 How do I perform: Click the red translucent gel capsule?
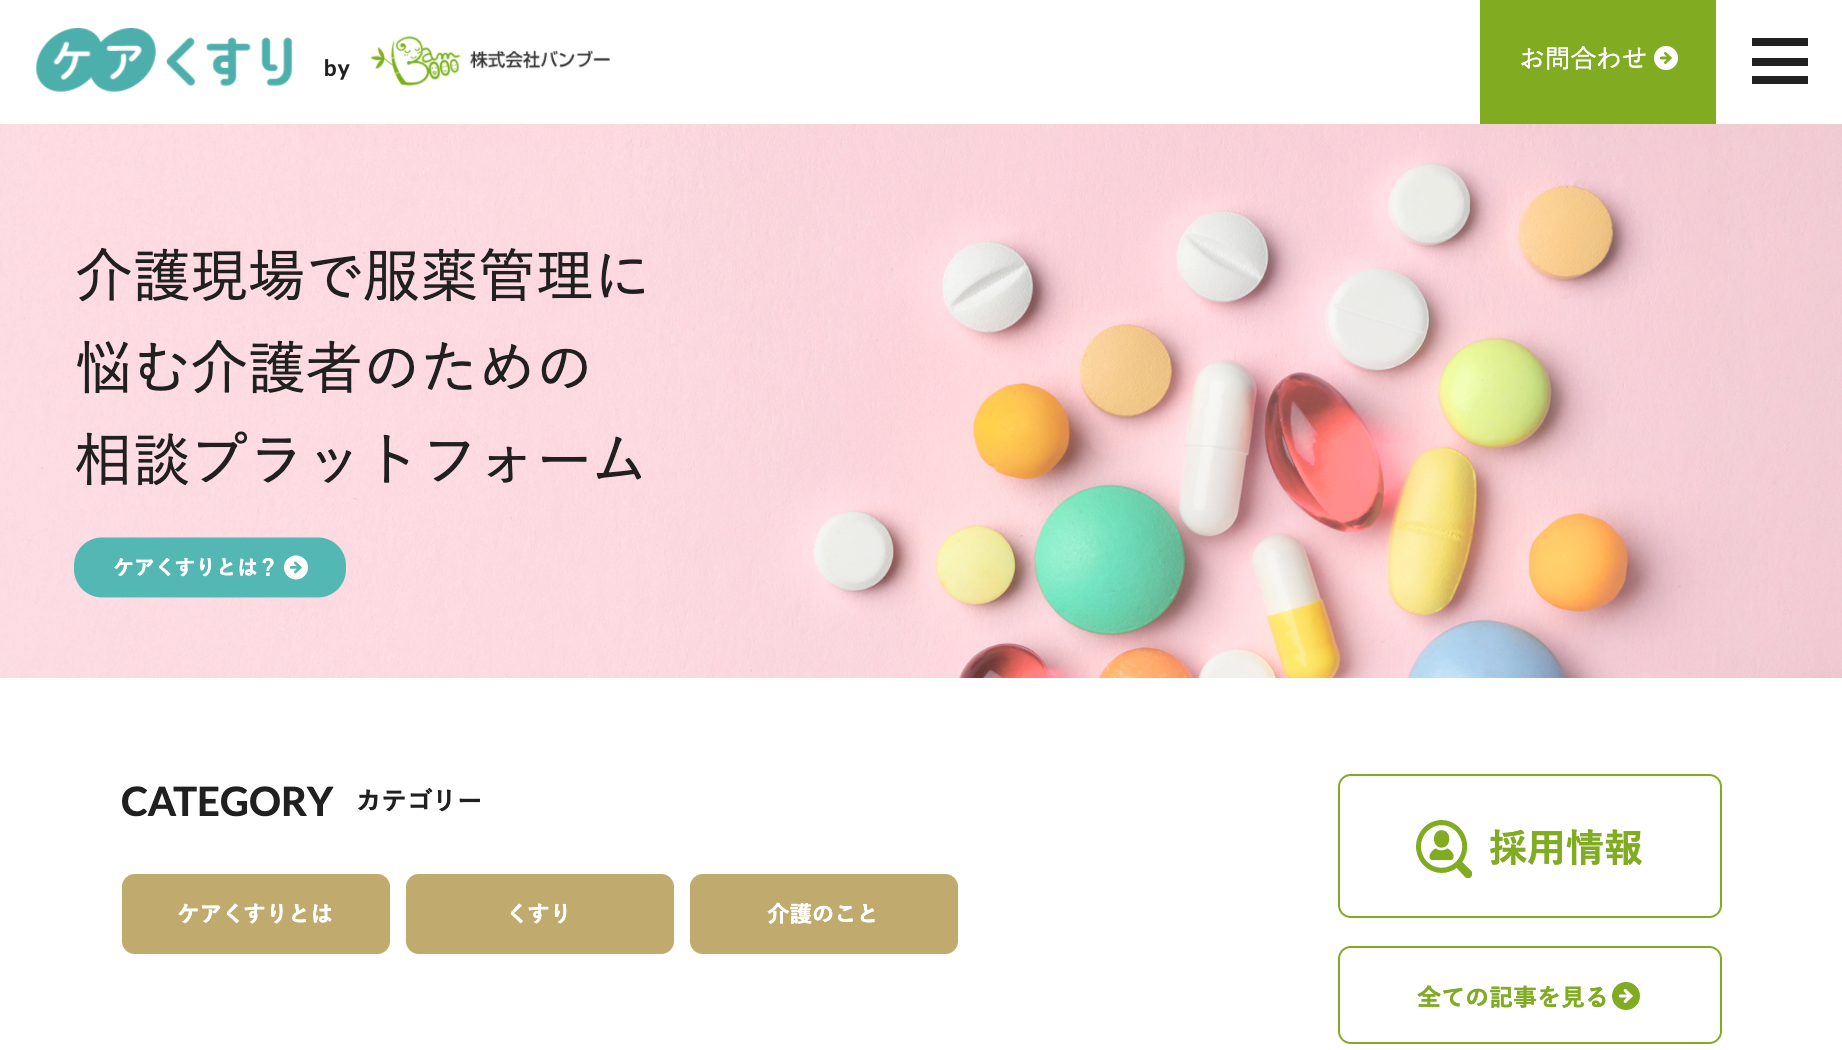pos(1323,450)
